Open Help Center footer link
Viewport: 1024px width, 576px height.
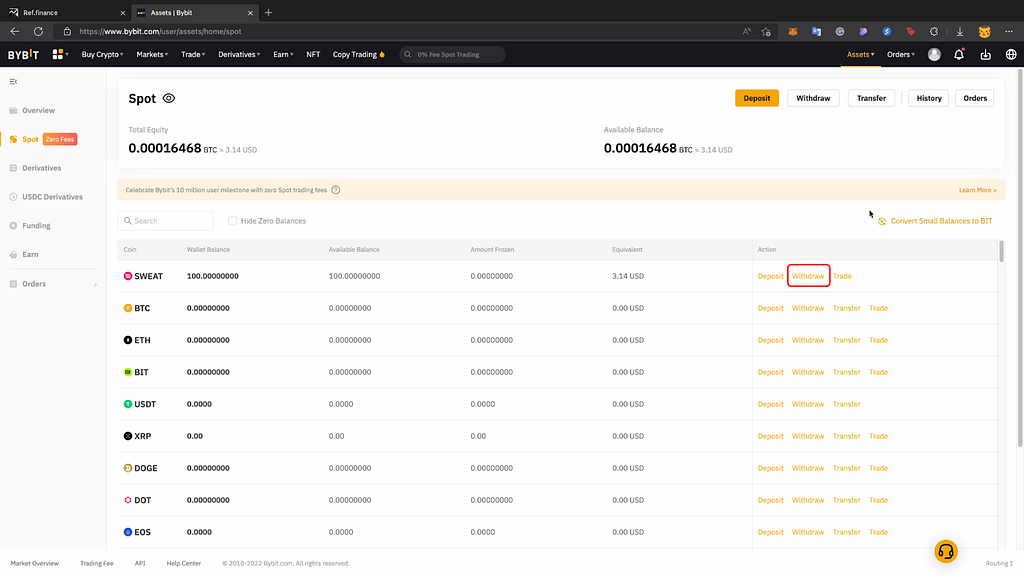(x=184, y=564)
